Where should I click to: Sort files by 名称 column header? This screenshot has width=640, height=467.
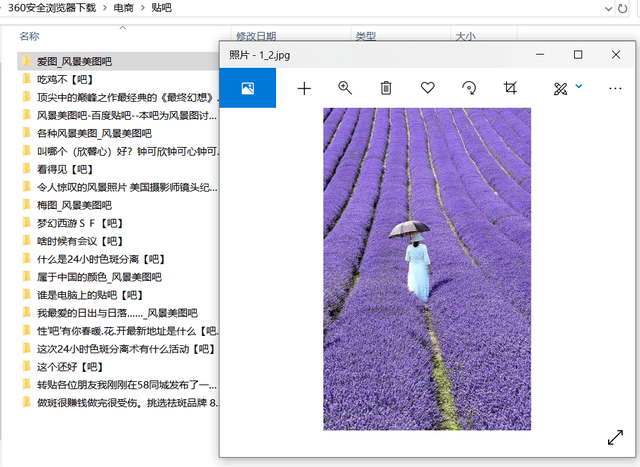pos(30,36)
